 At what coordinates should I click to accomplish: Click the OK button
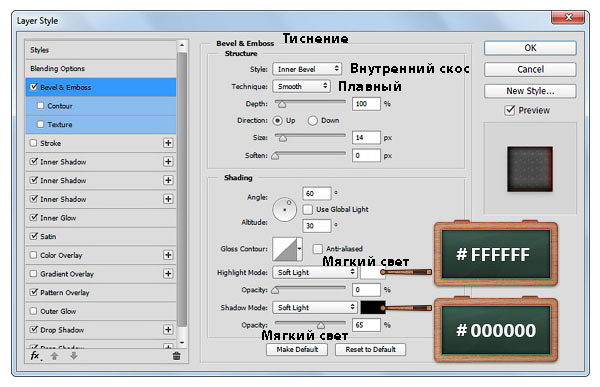(530, 48)
